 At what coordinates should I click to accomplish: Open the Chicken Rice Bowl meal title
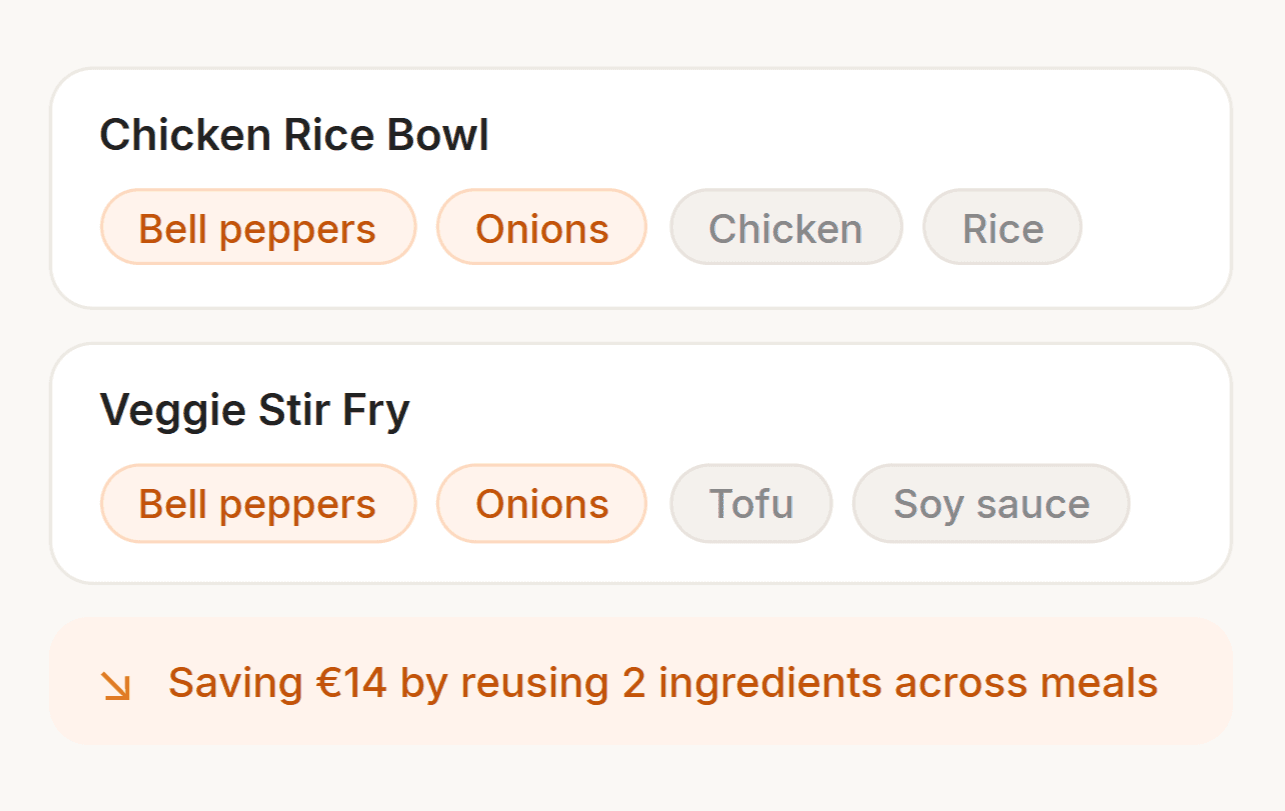point(294,135)
